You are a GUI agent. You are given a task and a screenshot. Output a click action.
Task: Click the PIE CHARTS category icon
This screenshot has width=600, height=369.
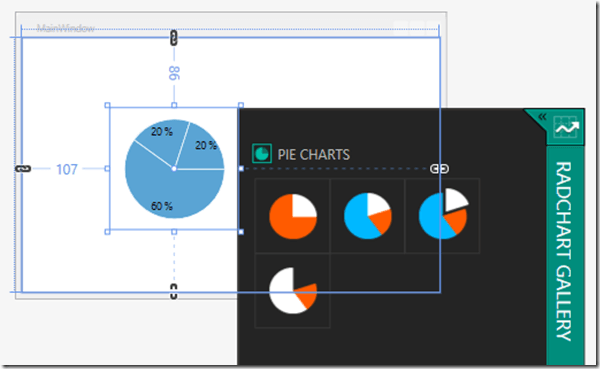262,153
